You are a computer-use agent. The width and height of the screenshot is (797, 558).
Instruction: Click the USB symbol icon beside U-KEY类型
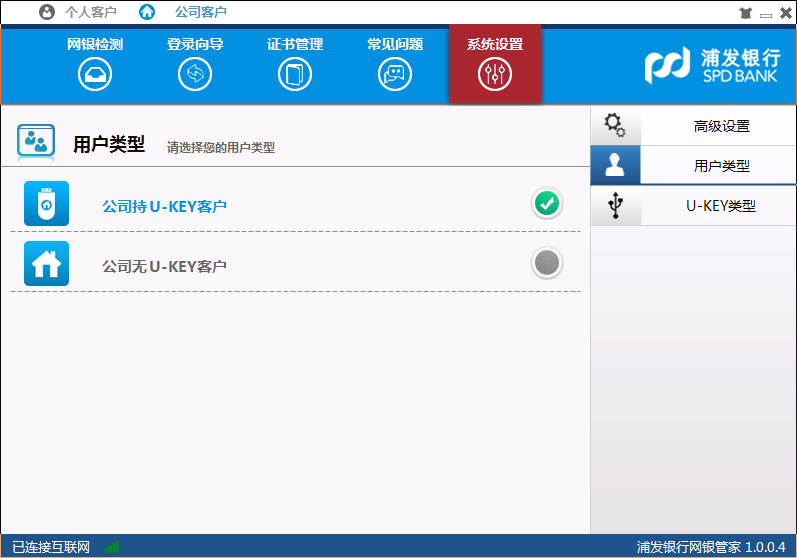[615, 206]
